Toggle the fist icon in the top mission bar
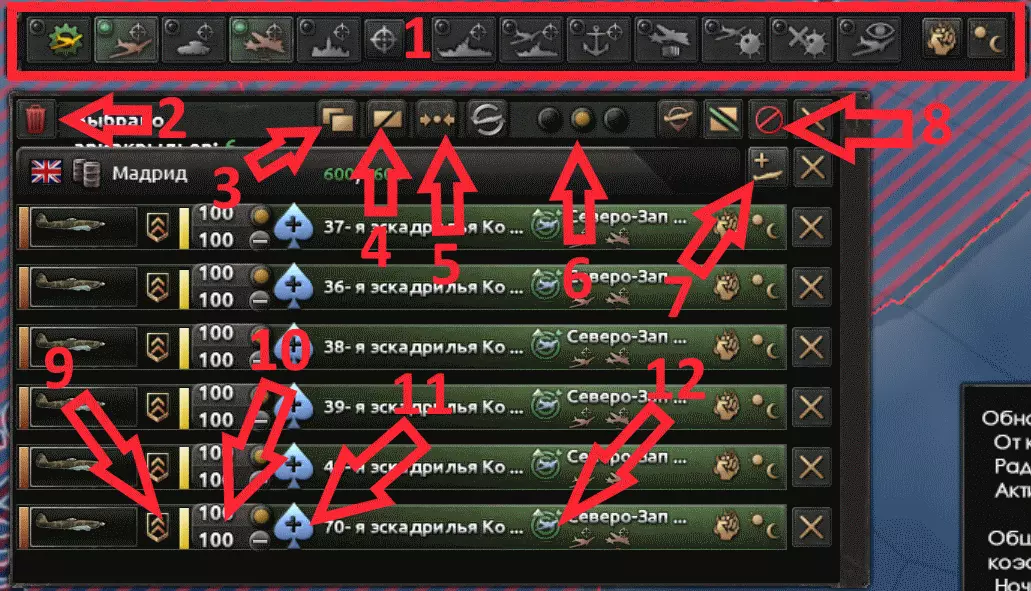This screenshot has height=591, width=1031. 941,40
